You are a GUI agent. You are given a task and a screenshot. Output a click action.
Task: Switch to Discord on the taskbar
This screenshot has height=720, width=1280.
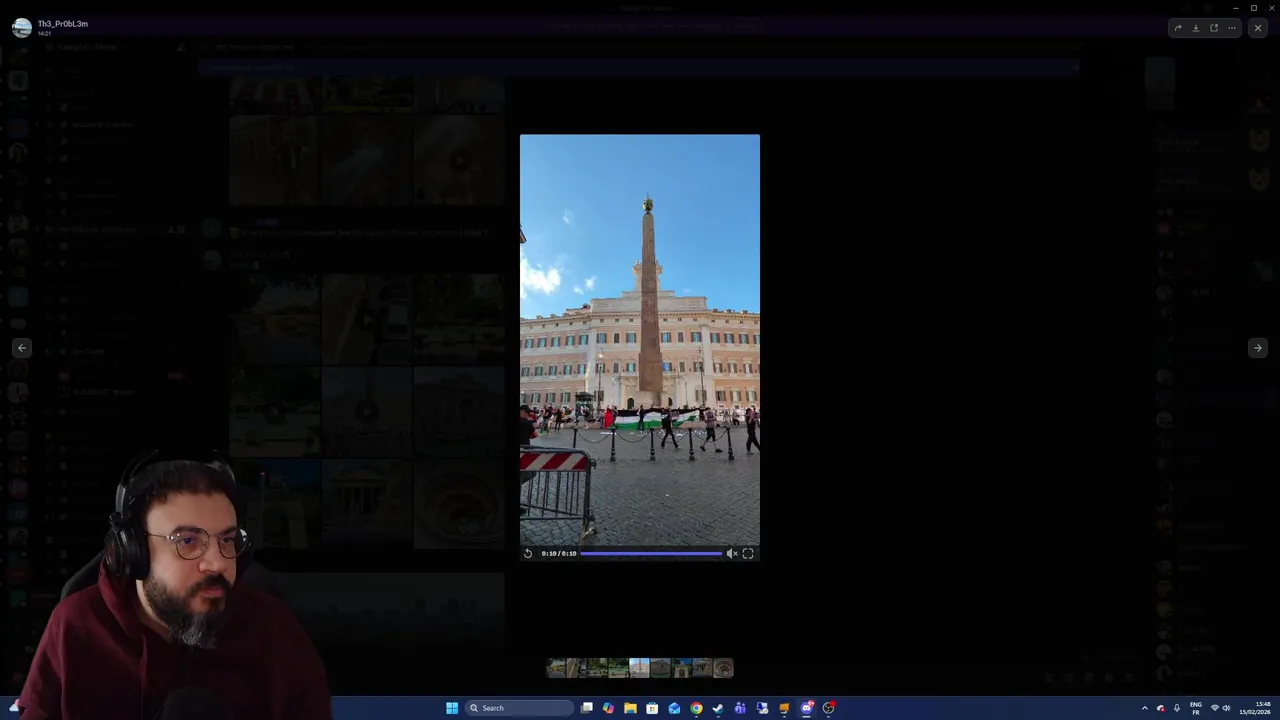tap(806, 708)
